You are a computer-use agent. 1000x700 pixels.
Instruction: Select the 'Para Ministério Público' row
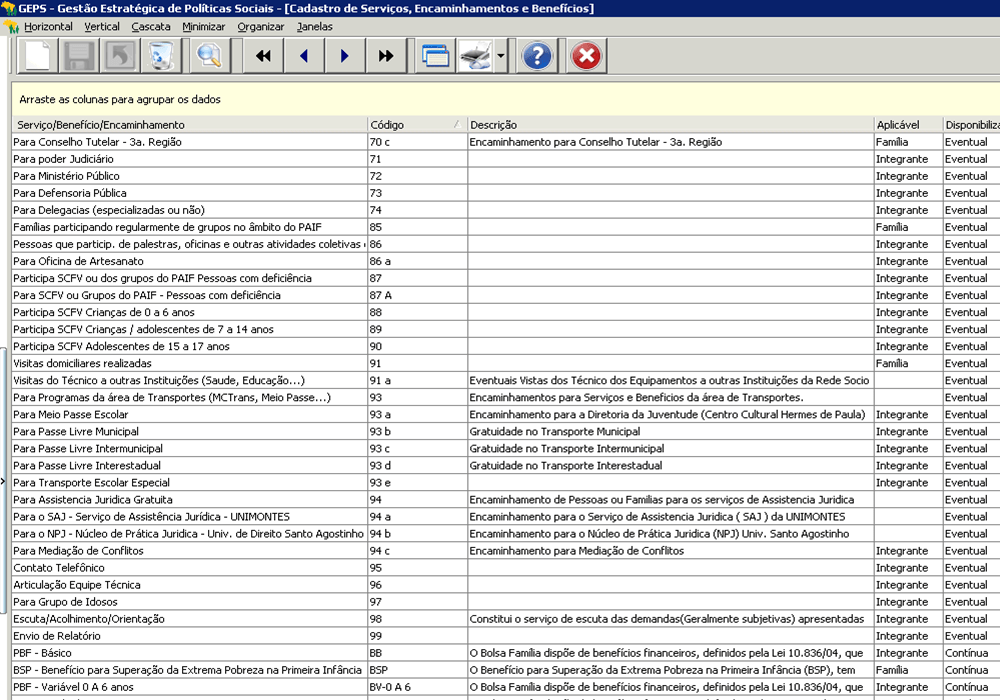pyautogui.click(x=506, y=176)
